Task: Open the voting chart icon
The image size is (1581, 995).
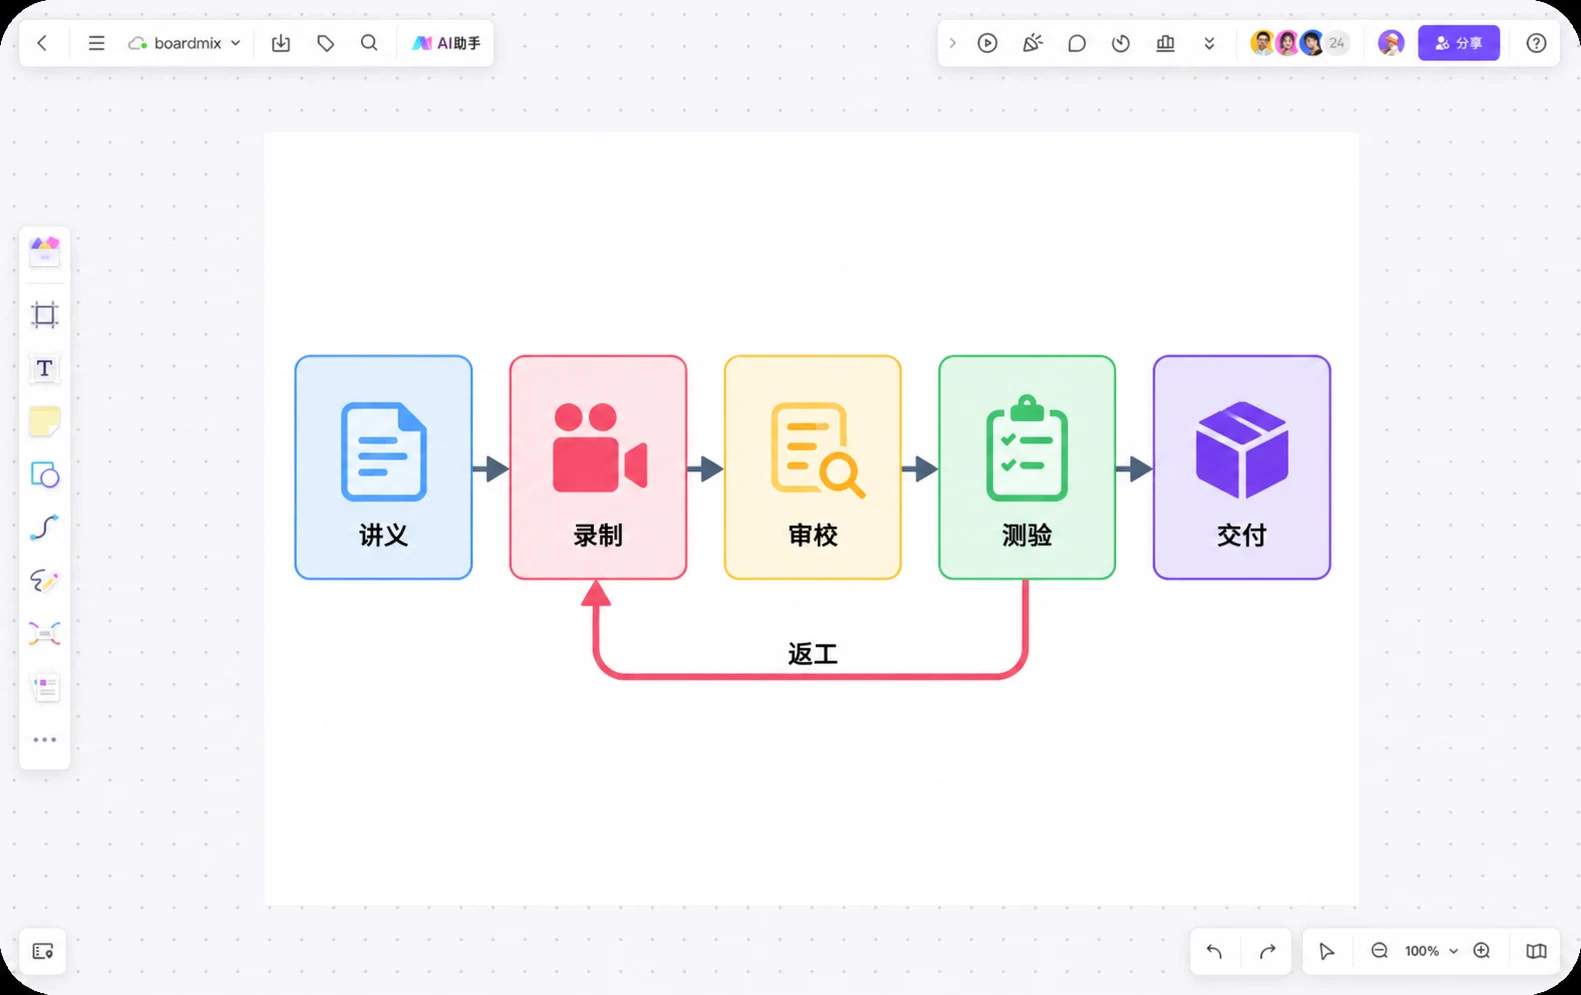Action: coord(1165,43)
